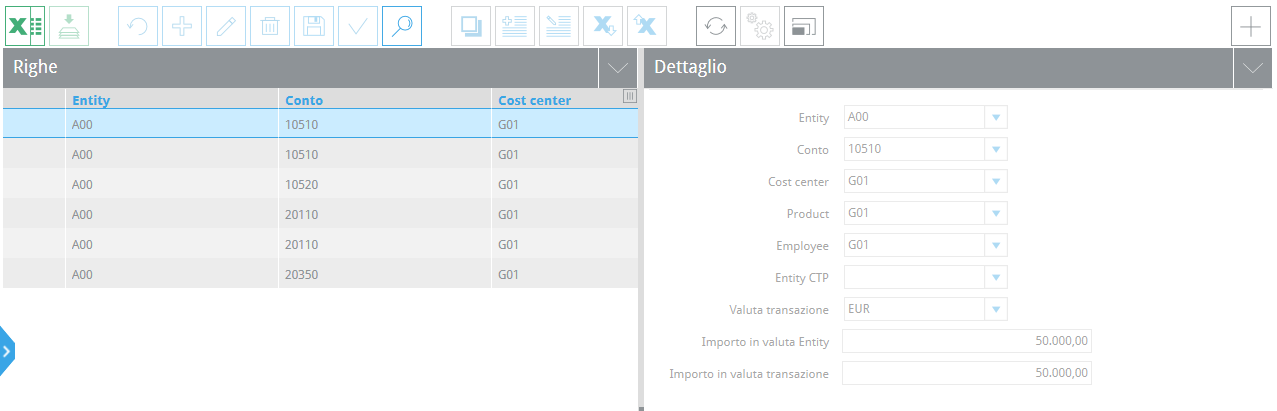Add a new row with plus icon
Image resolution: width=1277 pixels, height=411 pixels.
pos(182,26)
